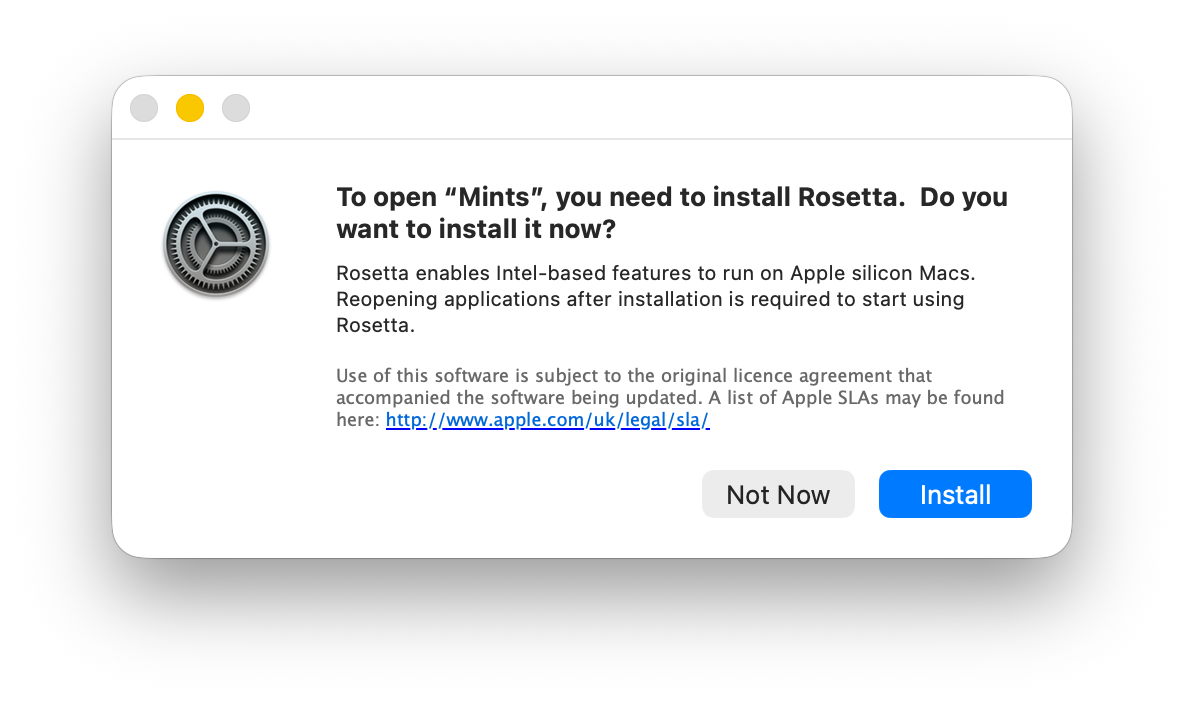Viewport: 1184px width, 706px height.
Task: Click the greyed-out close window button
Action: click(144, 108)
